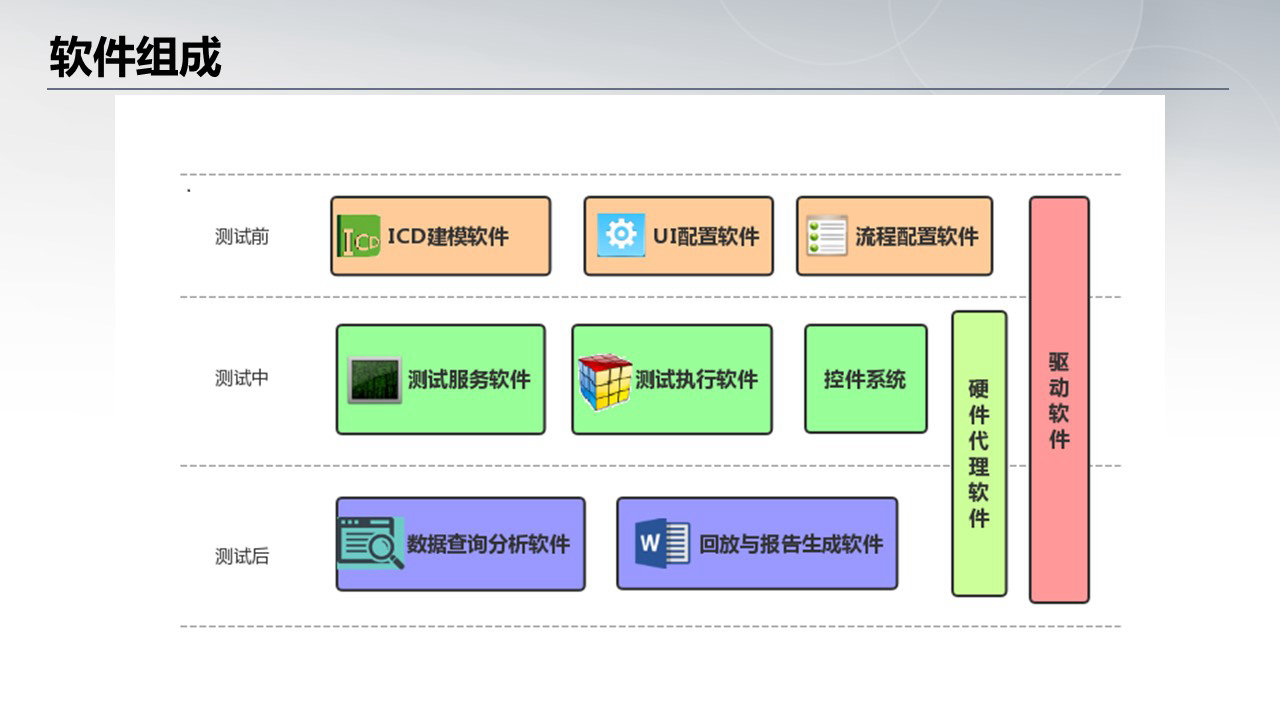Select the UI配置软件 text label
Screen dimensions: 1280x720
coord(706,237)
